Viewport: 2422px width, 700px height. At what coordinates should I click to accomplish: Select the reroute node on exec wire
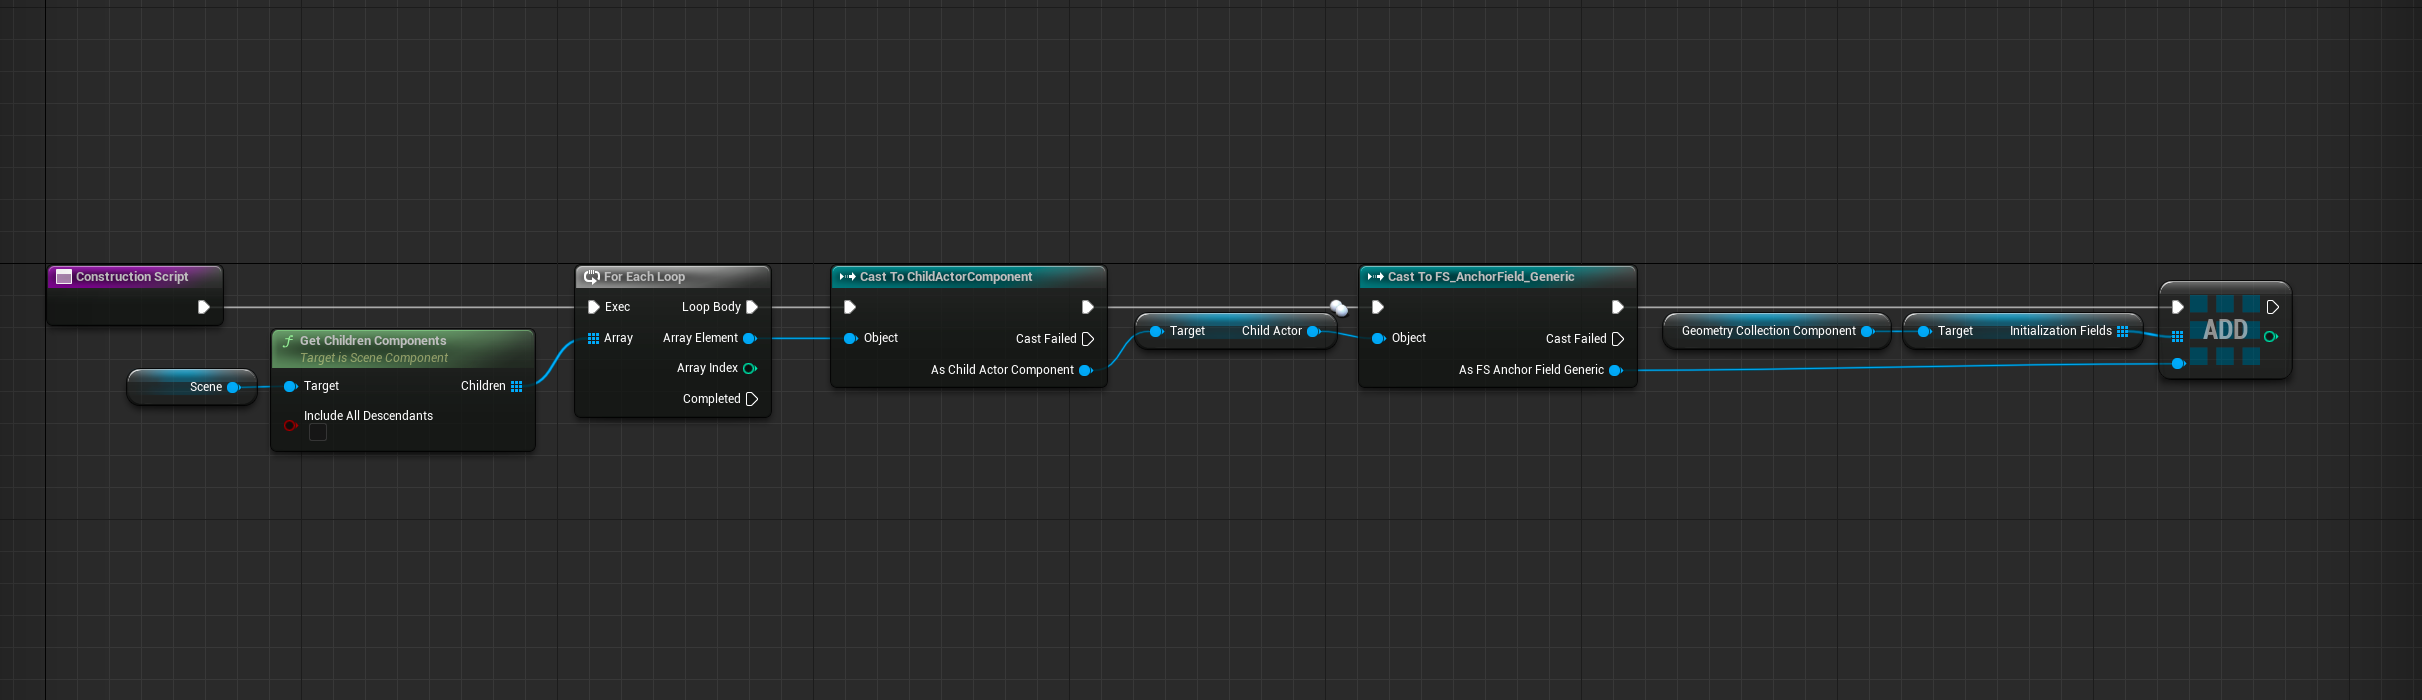click(1338, 308)
